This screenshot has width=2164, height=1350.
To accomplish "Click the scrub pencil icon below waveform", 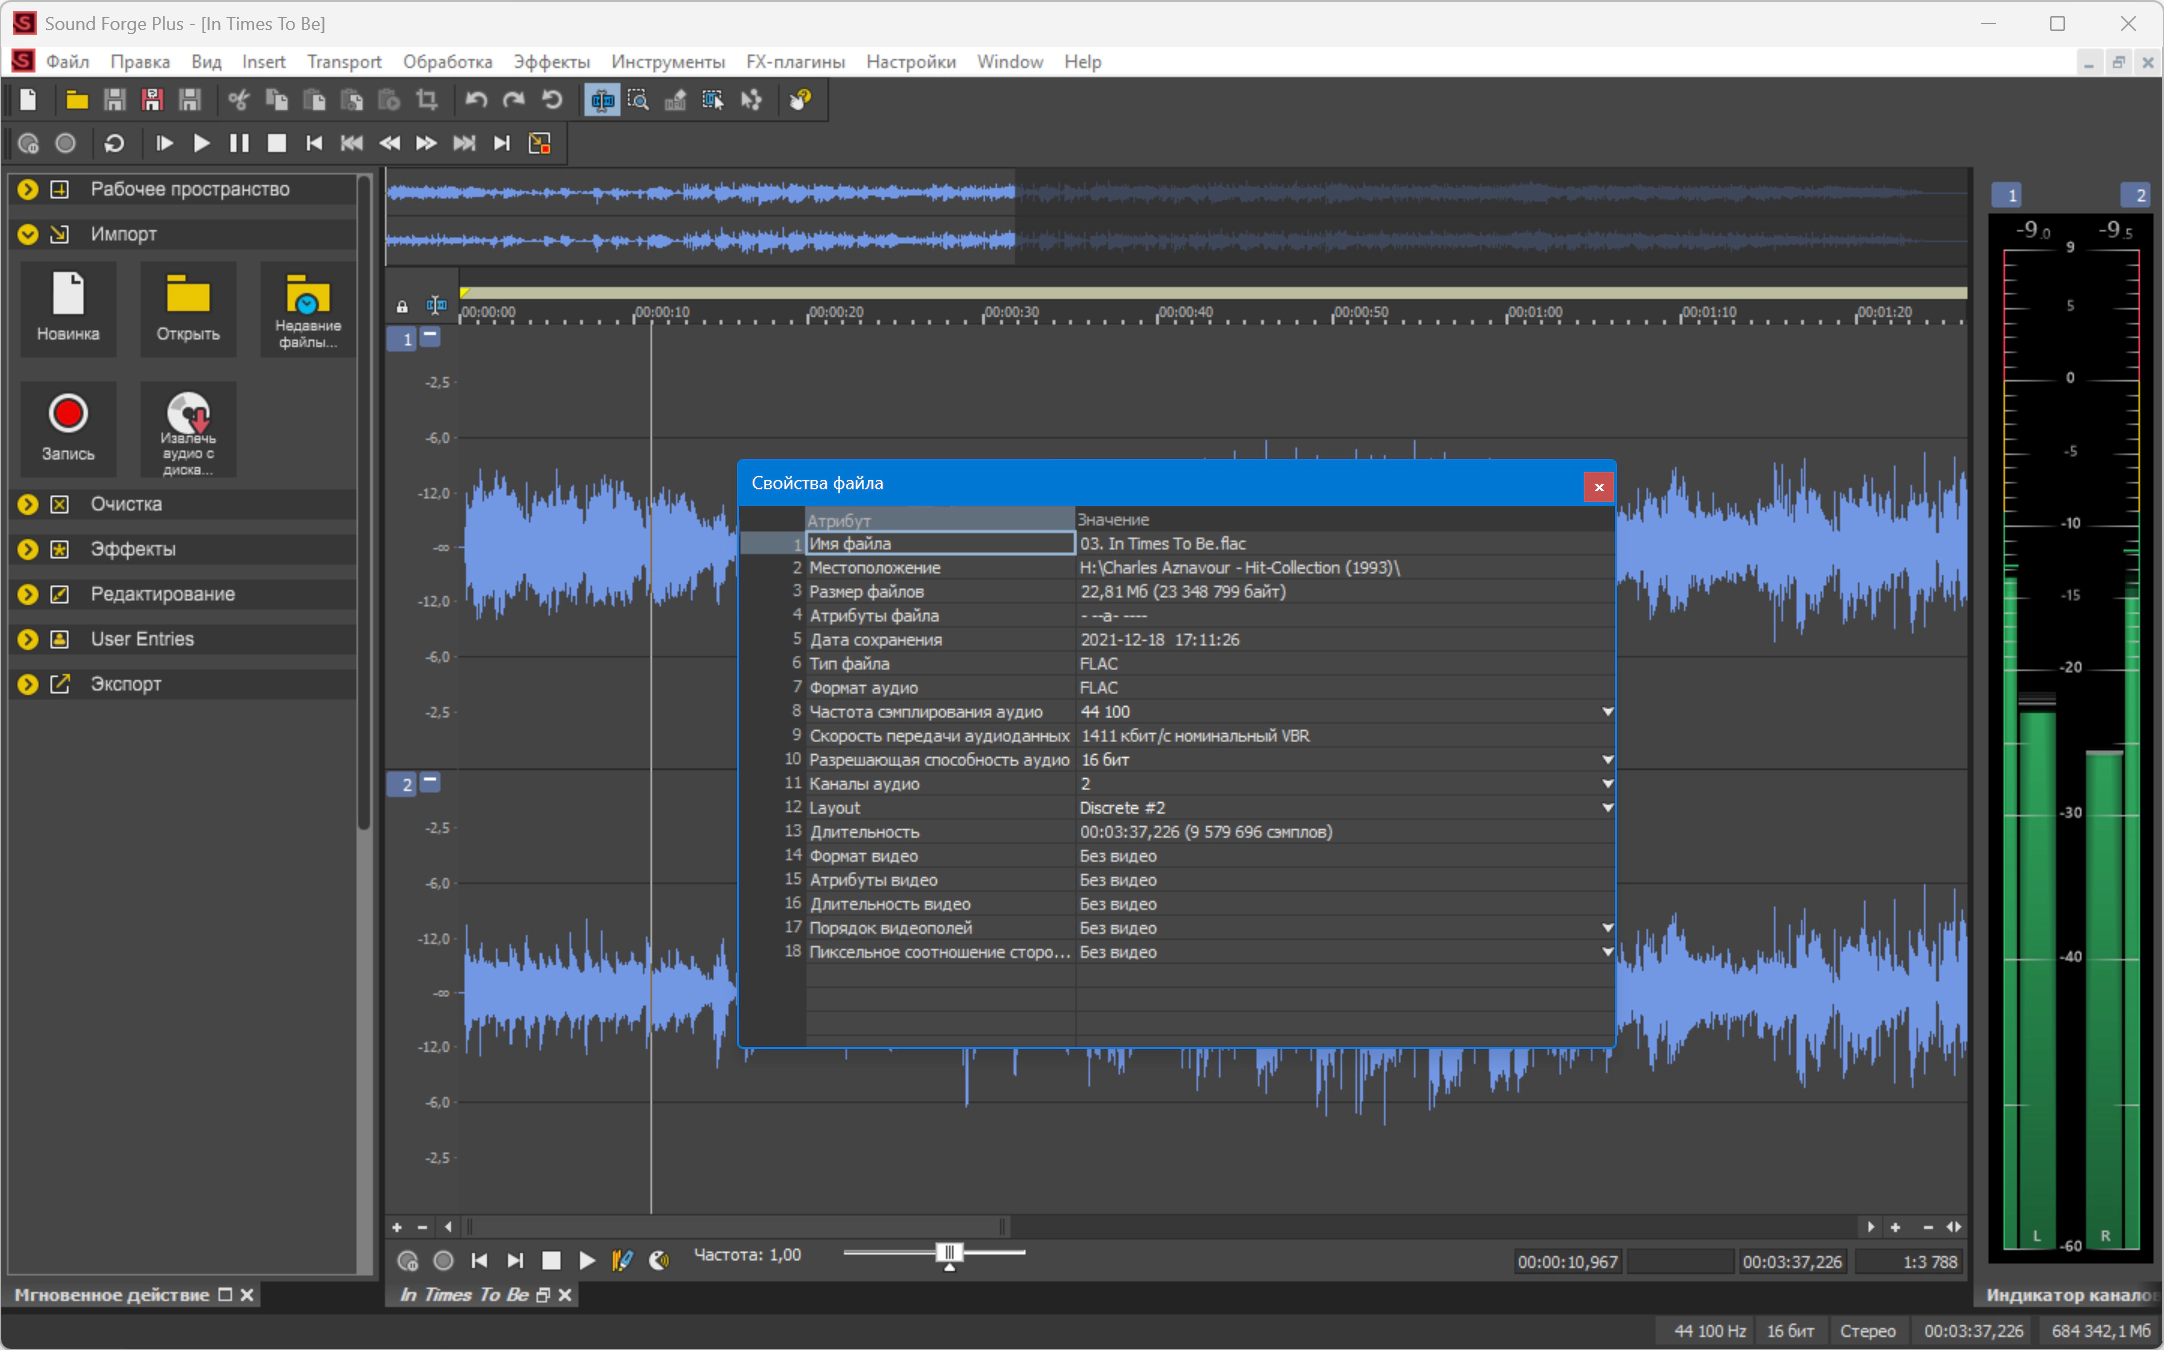I will pos(622,1261).
